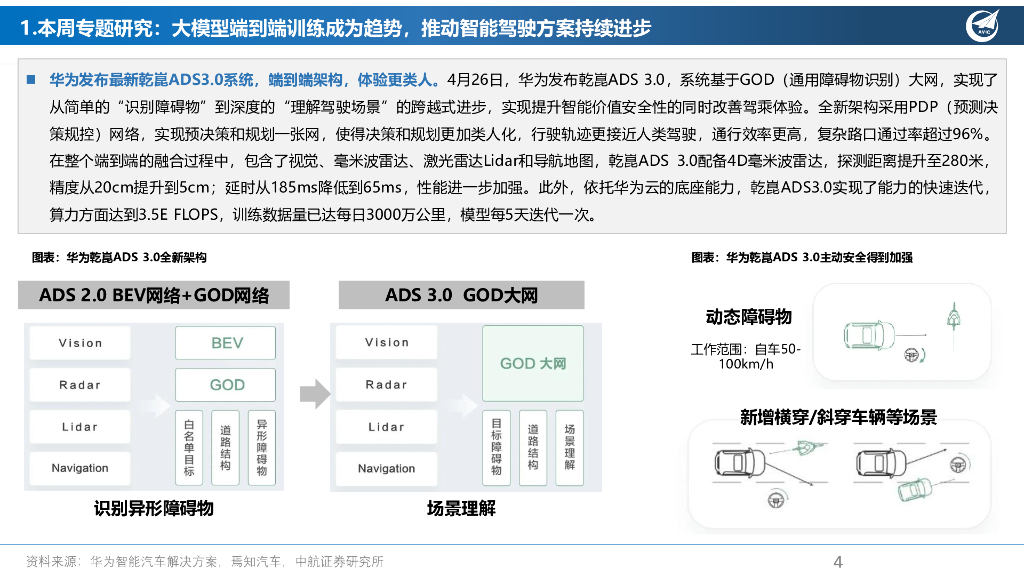
Task: Select the 白名单目标 vertical box
Action: coord(190,446)
